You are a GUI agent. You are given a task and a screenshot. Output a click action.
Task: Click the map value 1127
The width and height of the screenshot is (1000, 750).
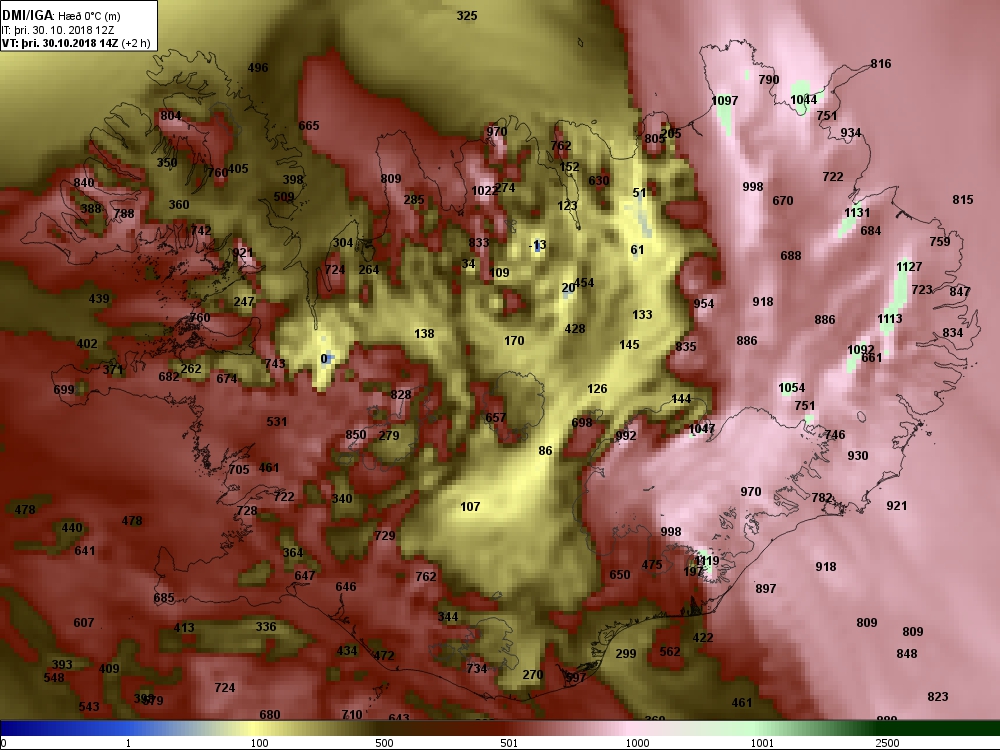point(909,266)
